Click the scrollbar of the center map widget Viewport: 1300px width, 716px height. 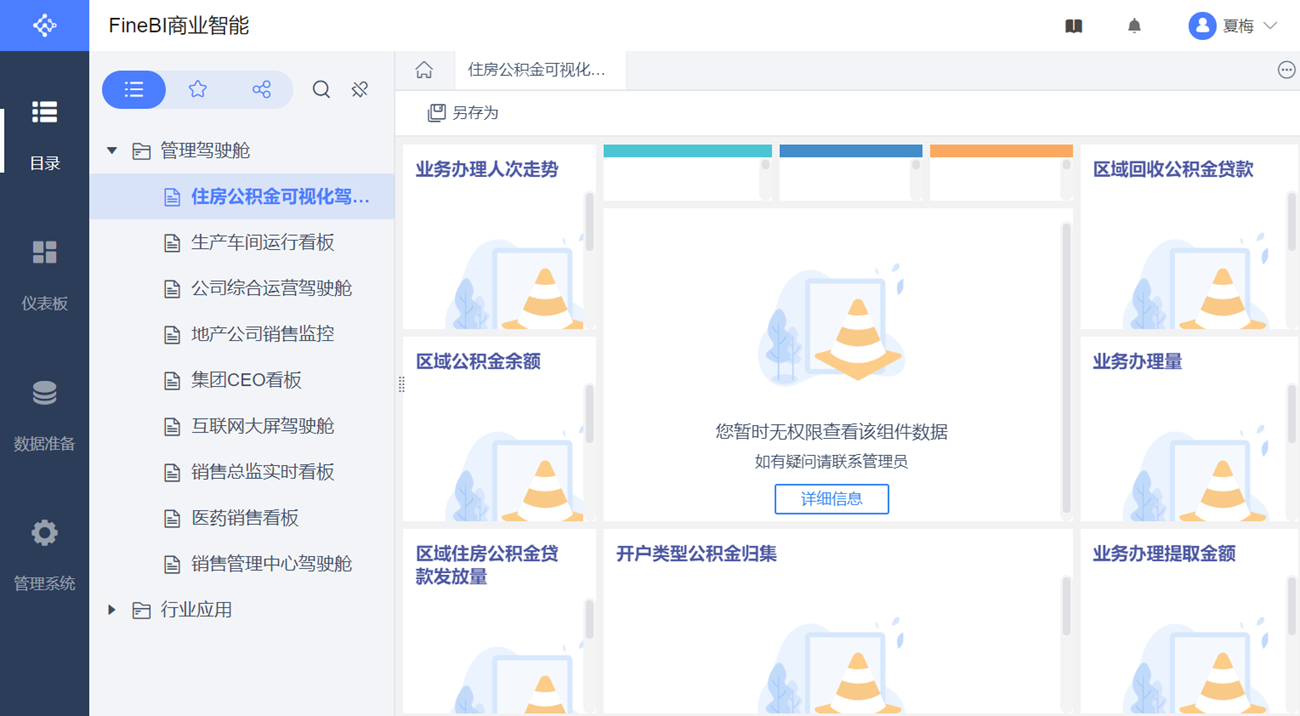point(1066,367)
